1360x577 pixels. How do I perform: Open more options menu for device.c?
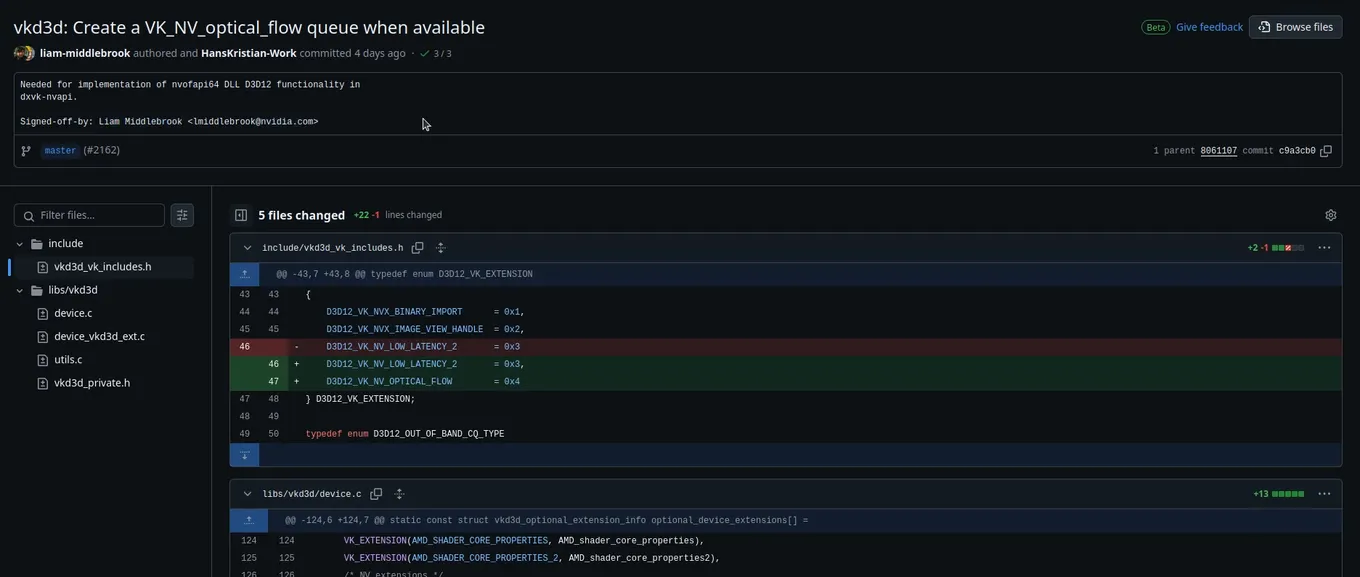click(1324, 494)
